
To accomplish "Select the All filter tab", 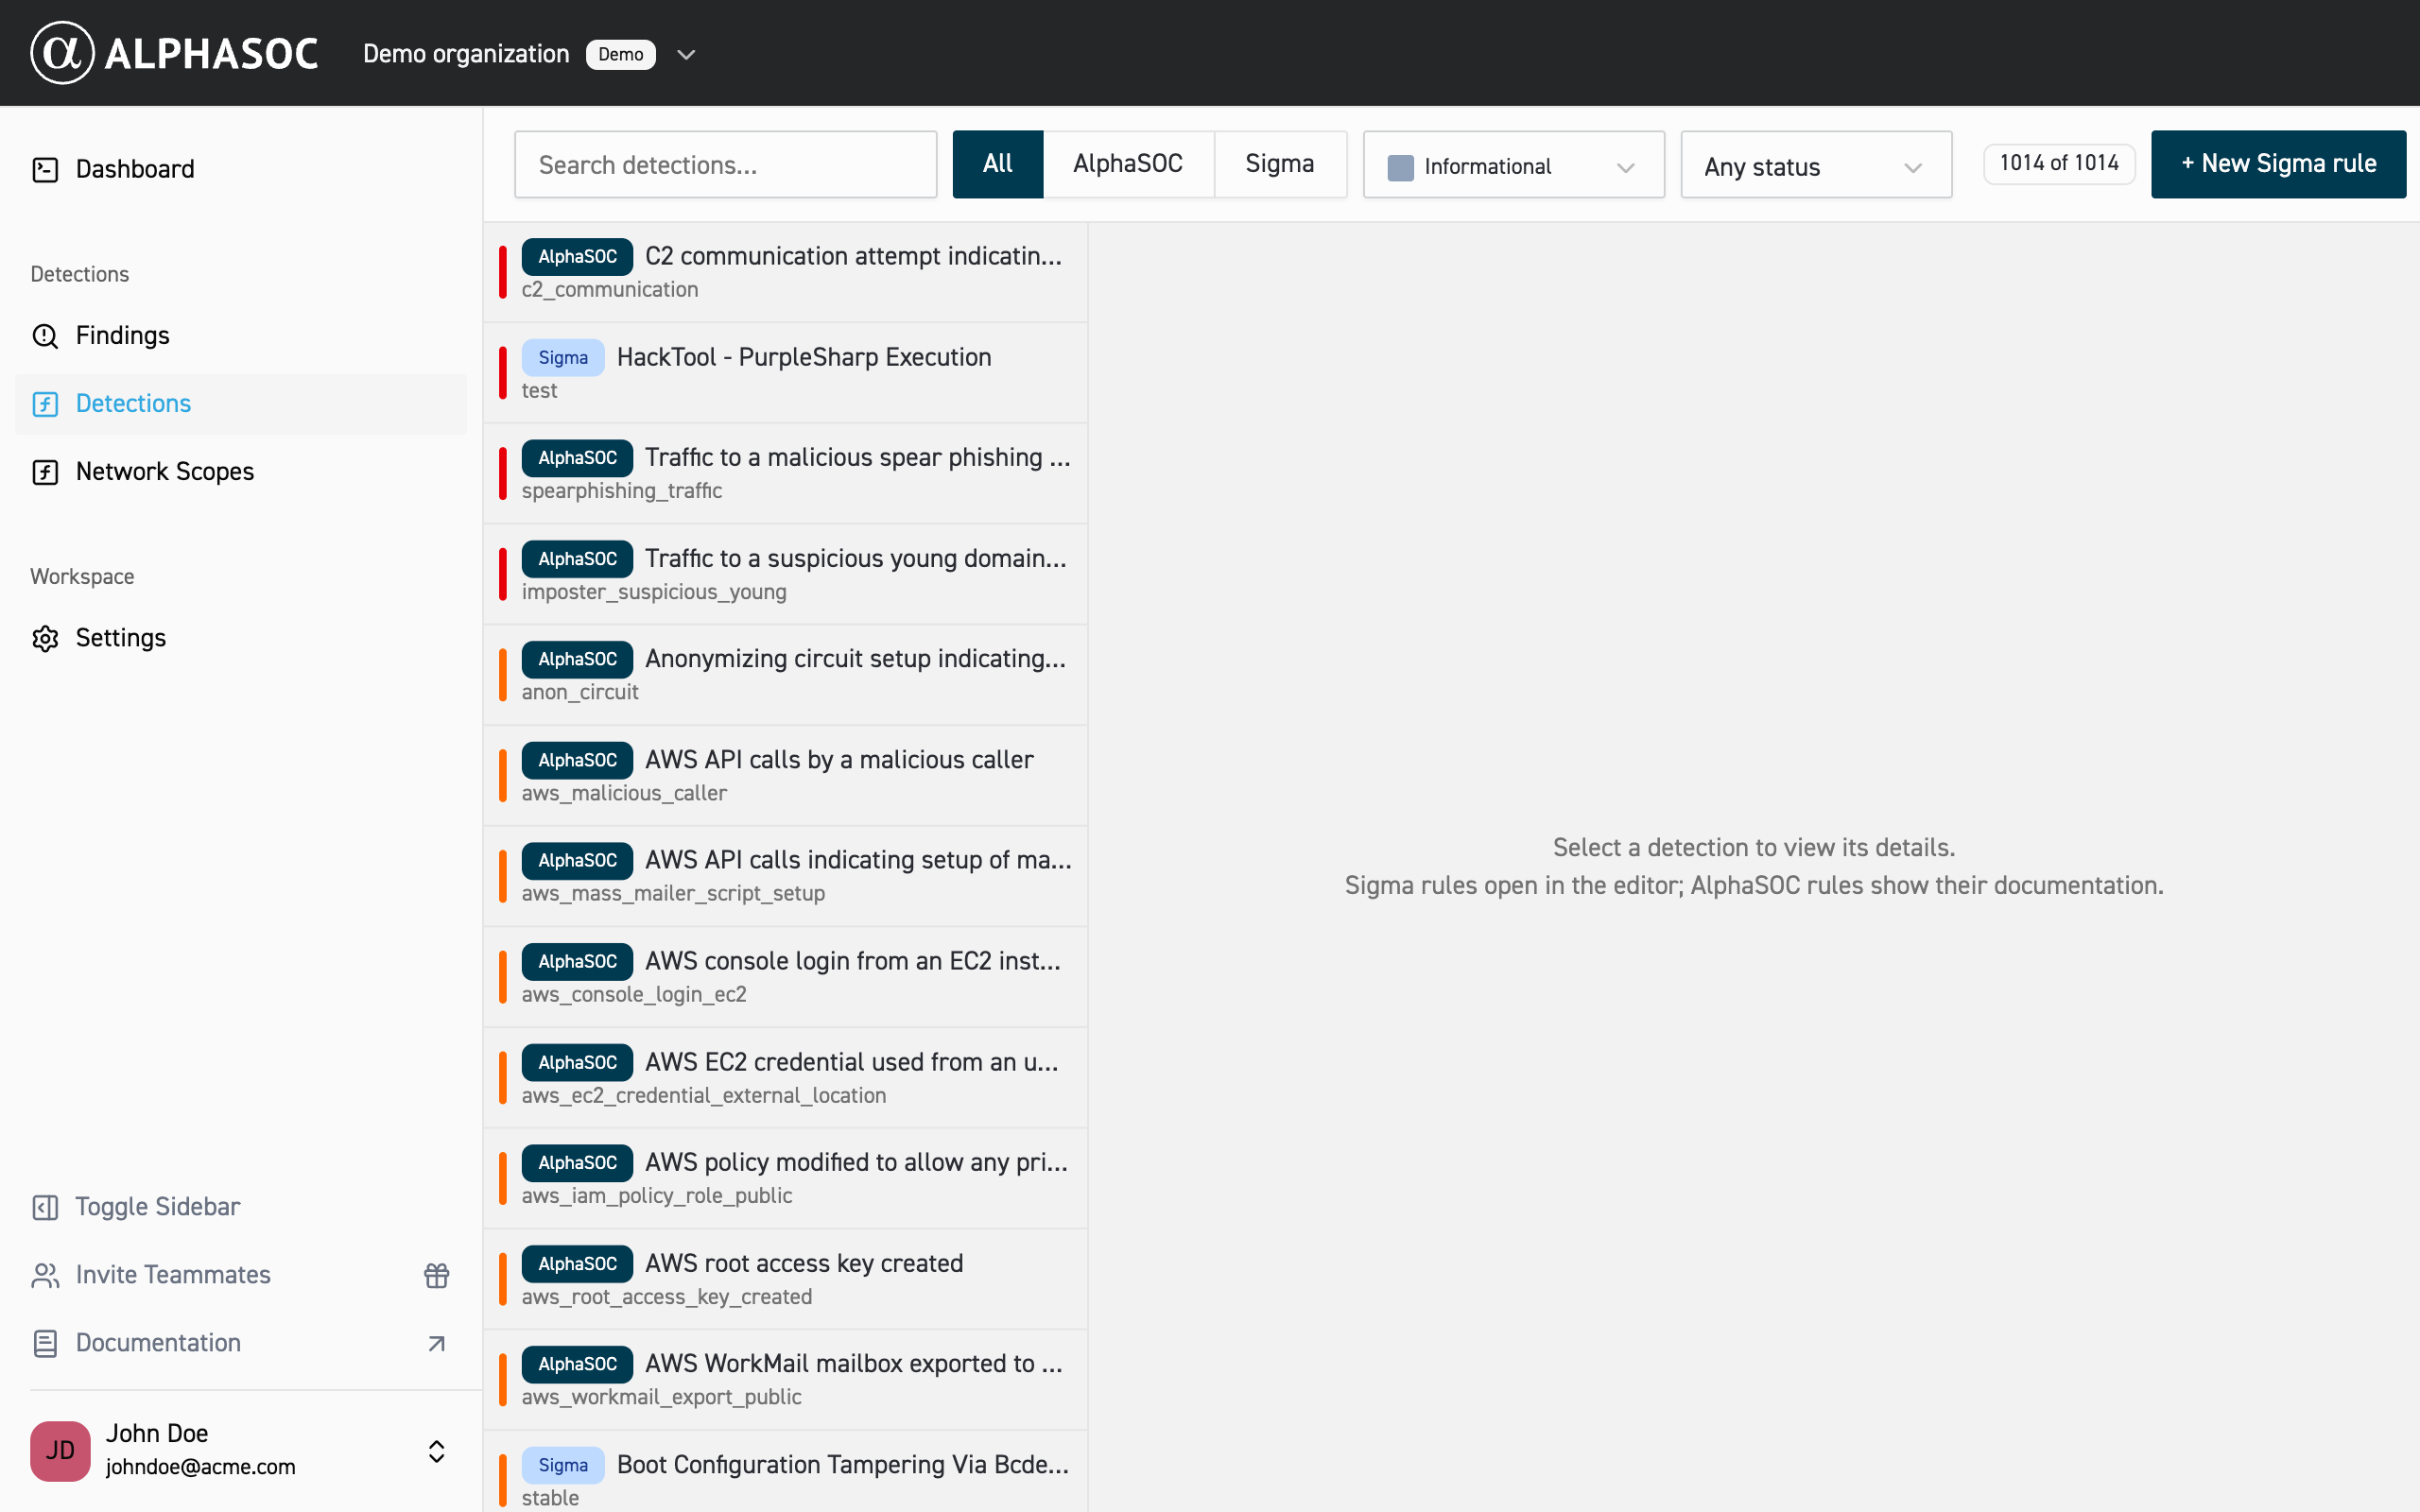I will click(997, 164).
